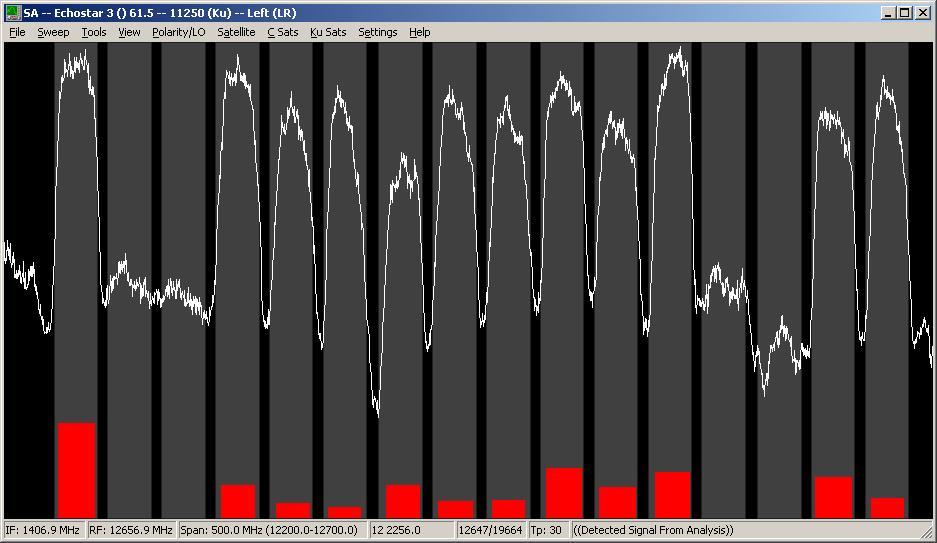Click the RF: 12656.9 MHz status field

pyautogui.click(x=131, y=530)
